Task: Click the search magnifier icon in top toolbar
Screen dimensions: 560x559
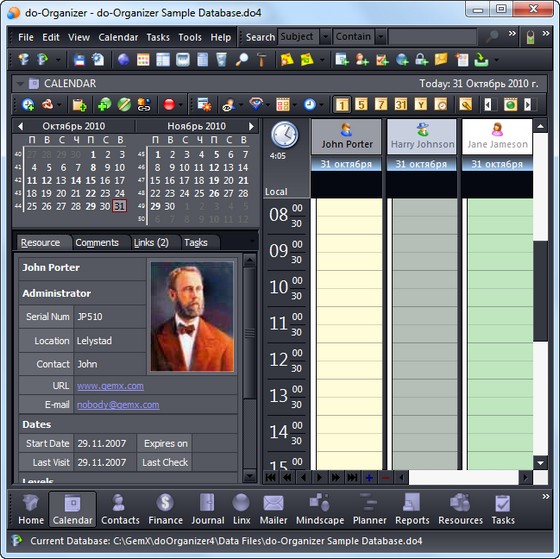Action: coord(493,36)
